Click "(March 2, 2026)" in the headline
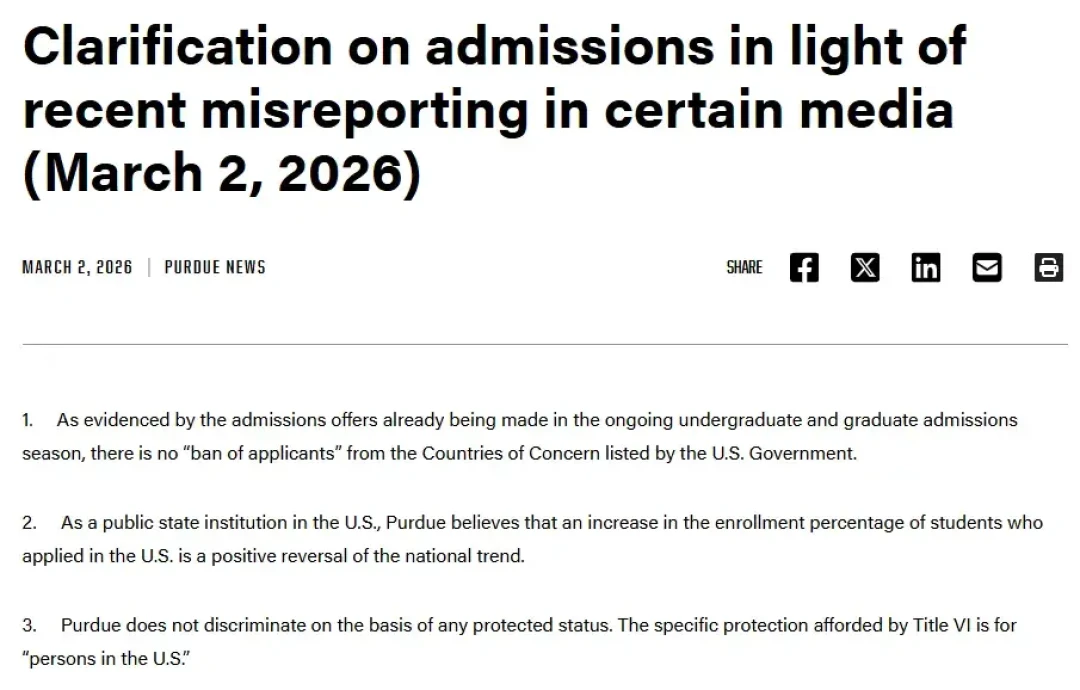Screen dimensions: 1080x690 pyautogui.click(x=222, y=173)
